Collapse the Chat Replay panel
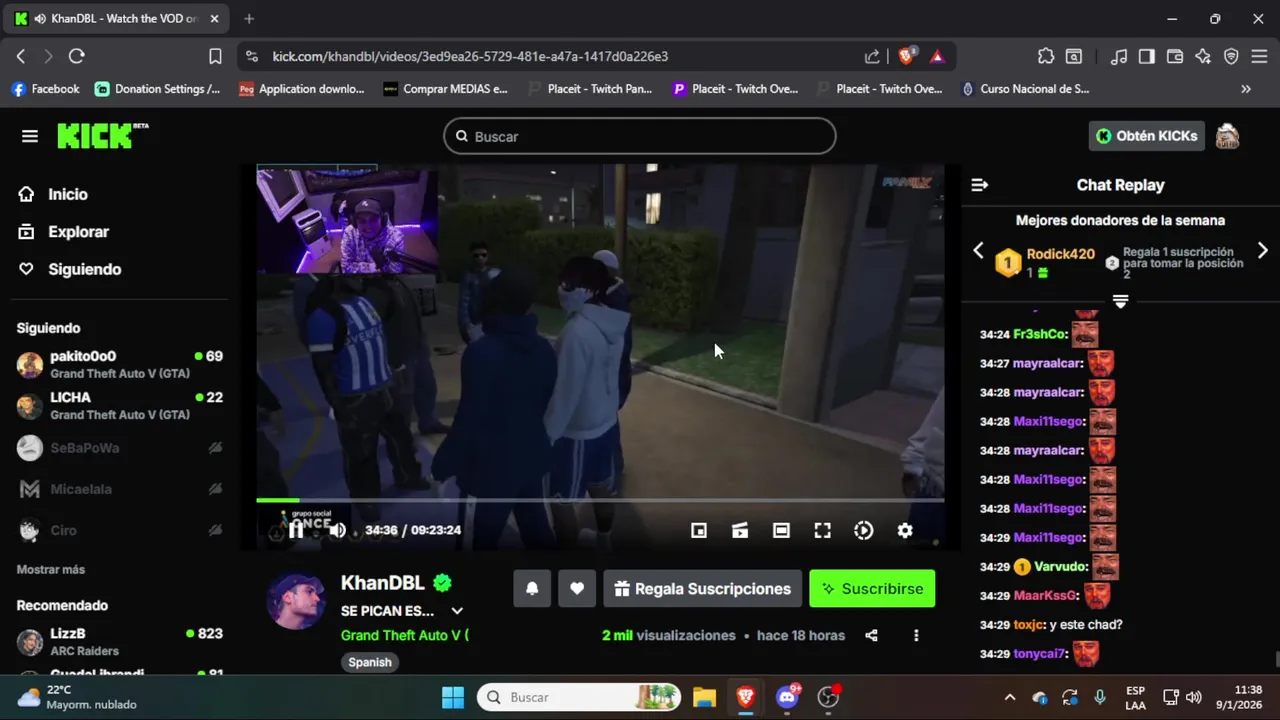Image resolution: width=1280 pixels, height=720 pixels. 980,185
